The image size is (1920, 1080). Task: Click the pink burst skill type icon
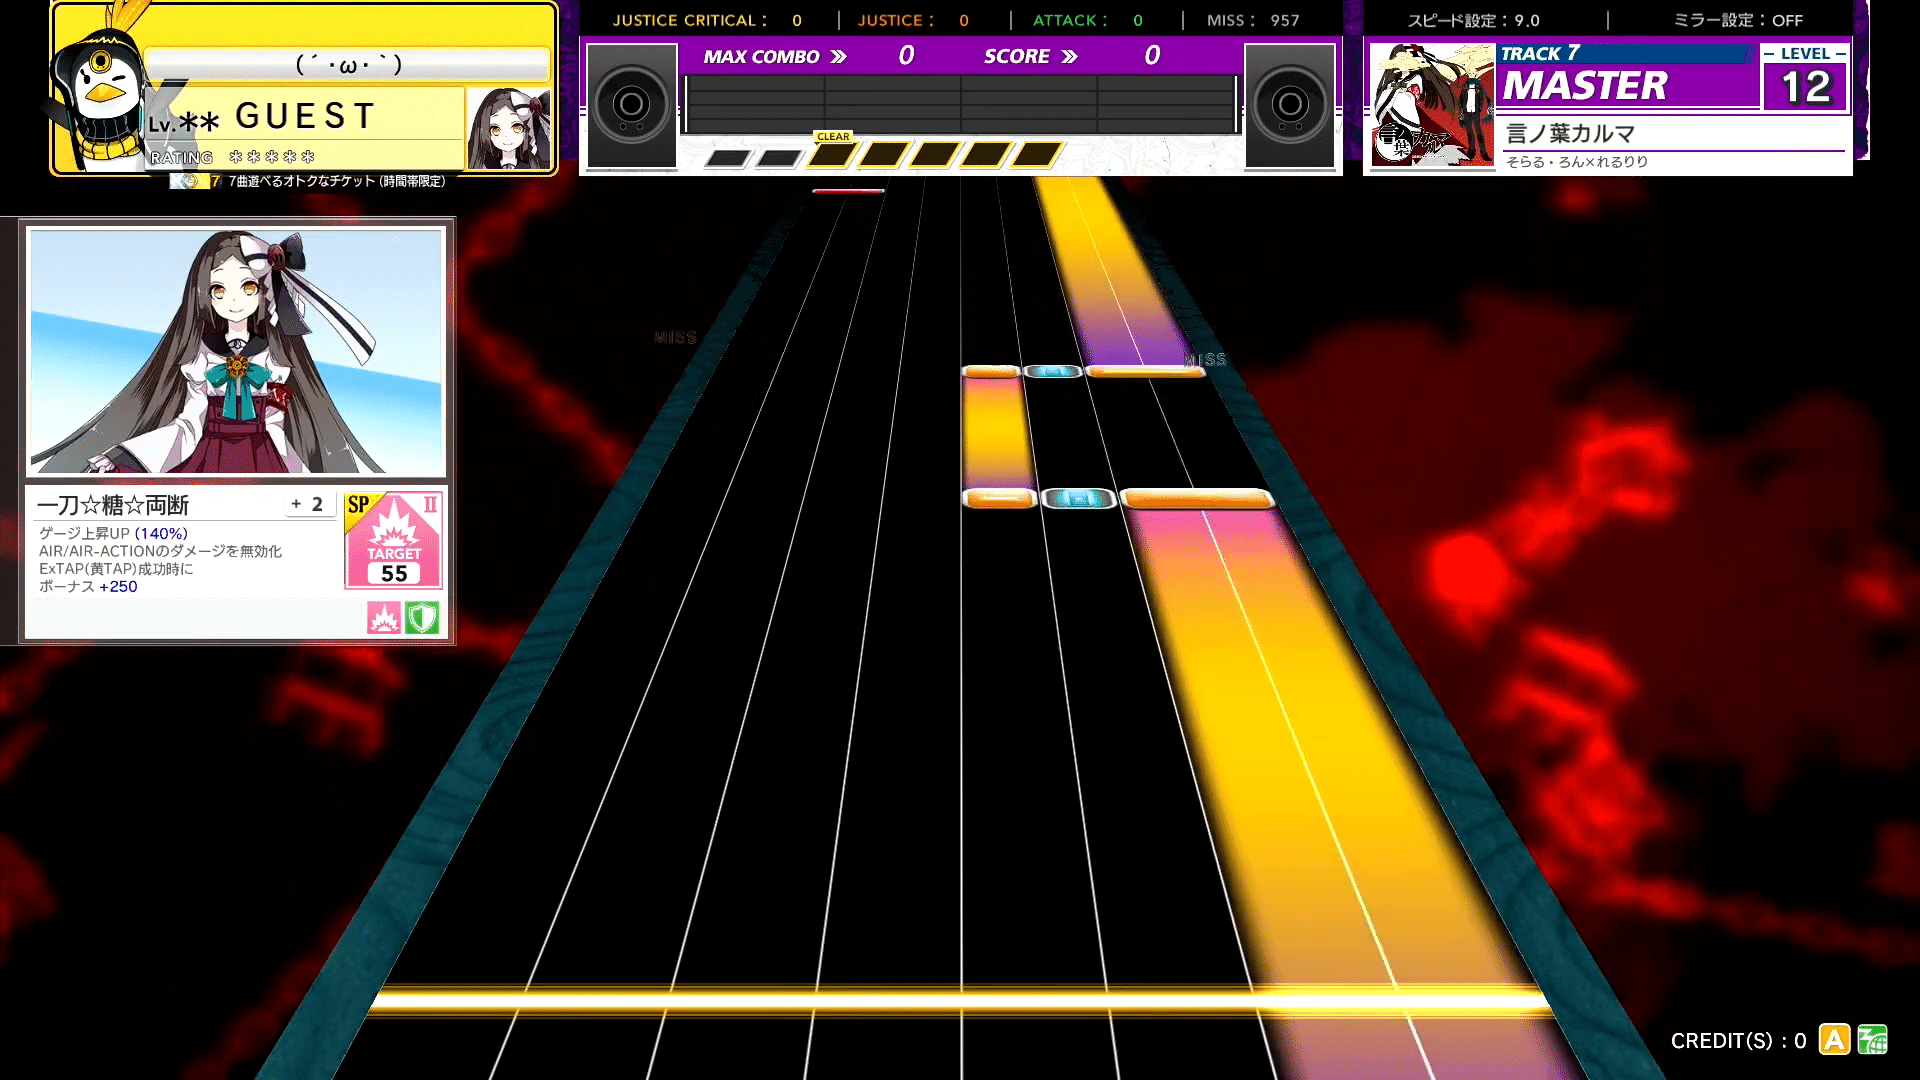(x=384, y=618)
